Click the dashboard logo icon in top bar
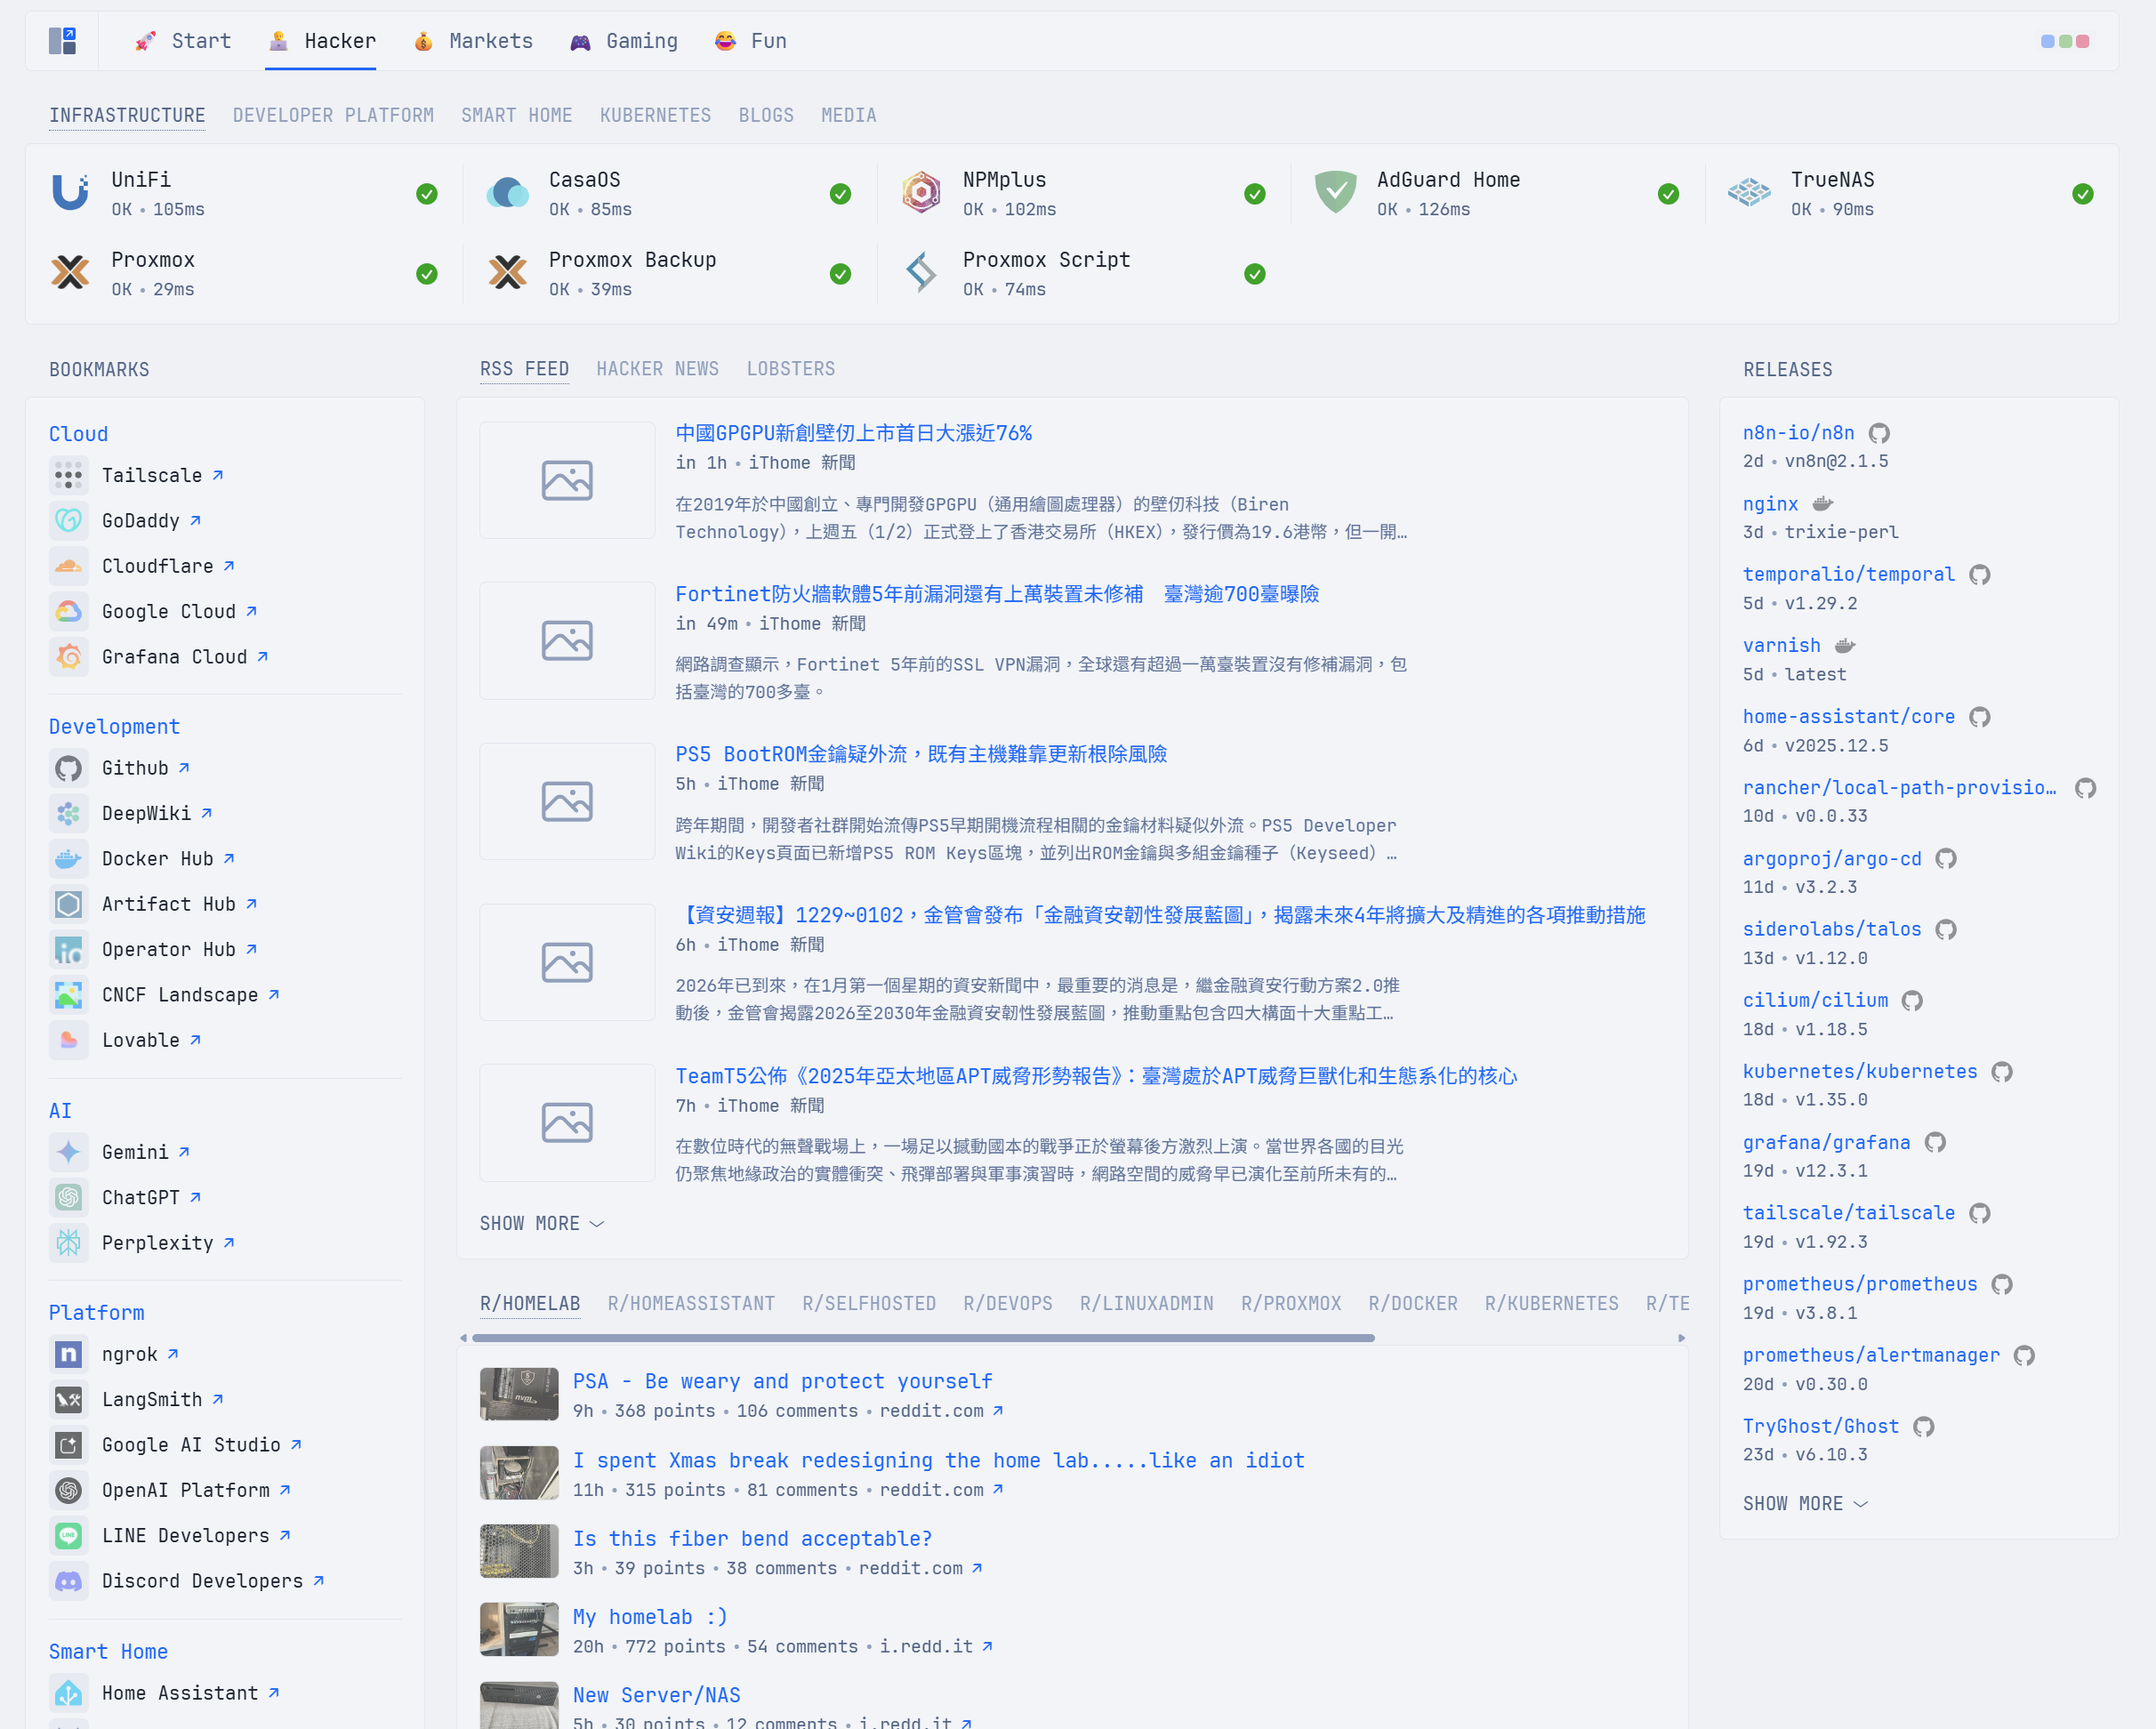The image size is (2156, 1729). [63, 41]
